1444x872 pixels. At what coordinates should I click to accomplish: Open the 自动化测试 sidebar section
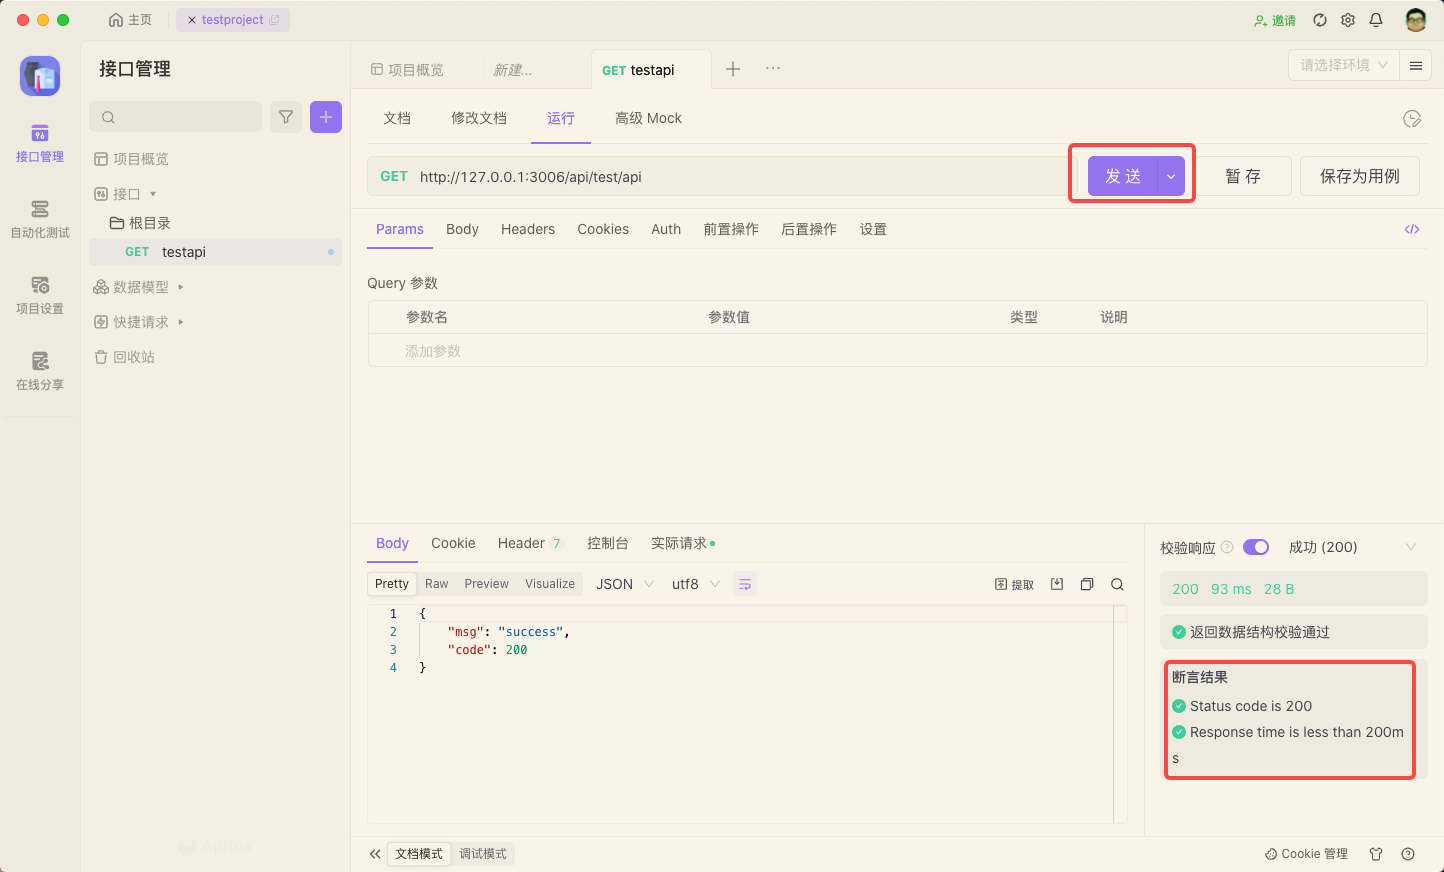point(40,218)
